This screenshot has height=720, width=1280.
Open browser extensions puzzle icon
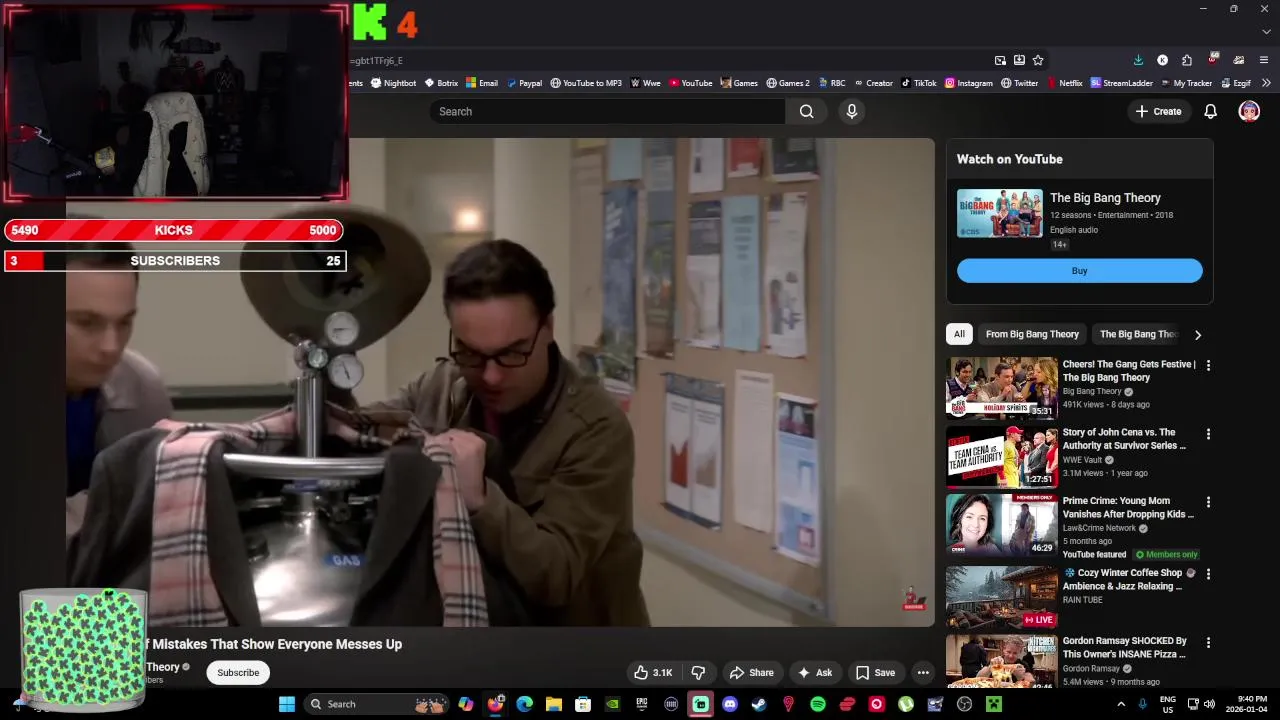point(1187,60)
